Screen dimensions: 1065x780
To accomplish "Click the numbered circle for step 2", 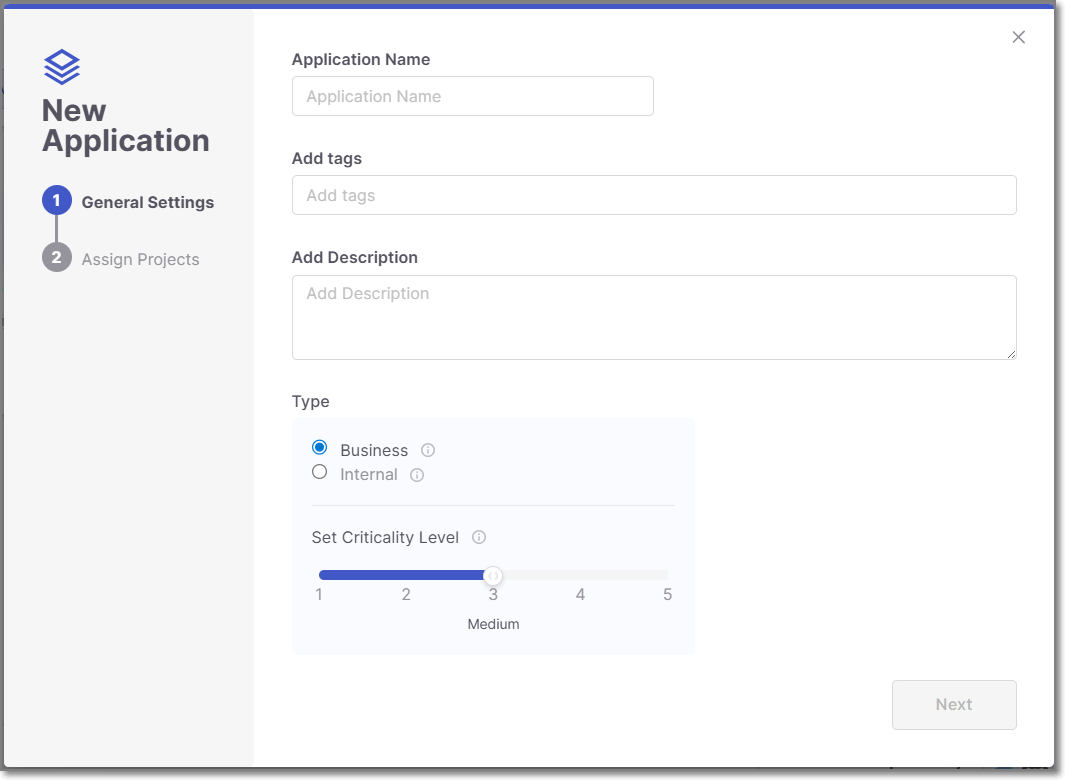I will 57,258.
